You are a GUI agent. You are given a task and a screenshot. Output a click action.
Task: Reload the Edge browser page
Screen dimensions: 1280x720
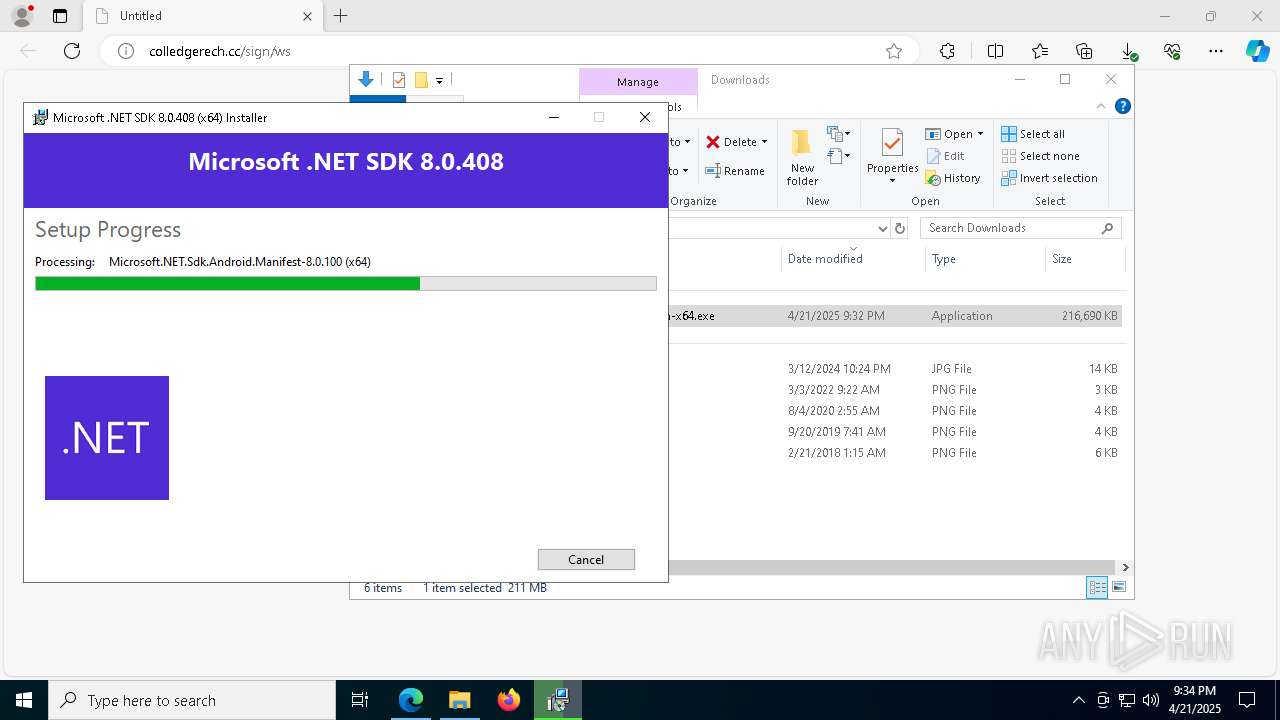72,51
